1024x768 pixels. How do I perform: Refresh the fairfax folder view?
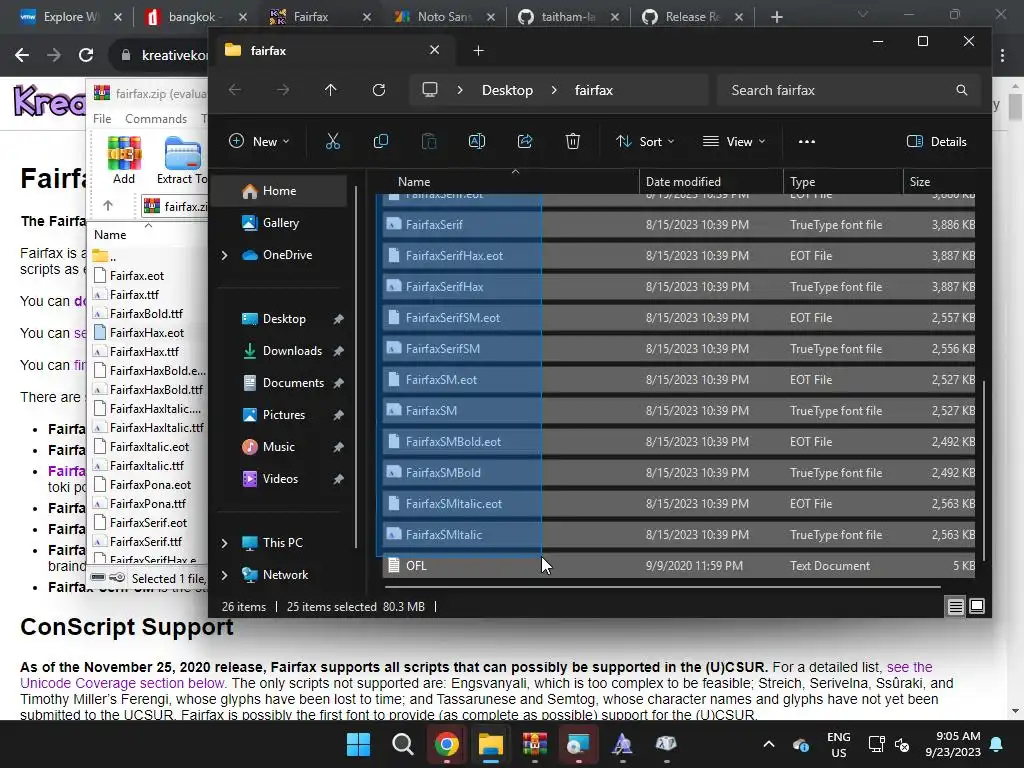tap(379, 90)
